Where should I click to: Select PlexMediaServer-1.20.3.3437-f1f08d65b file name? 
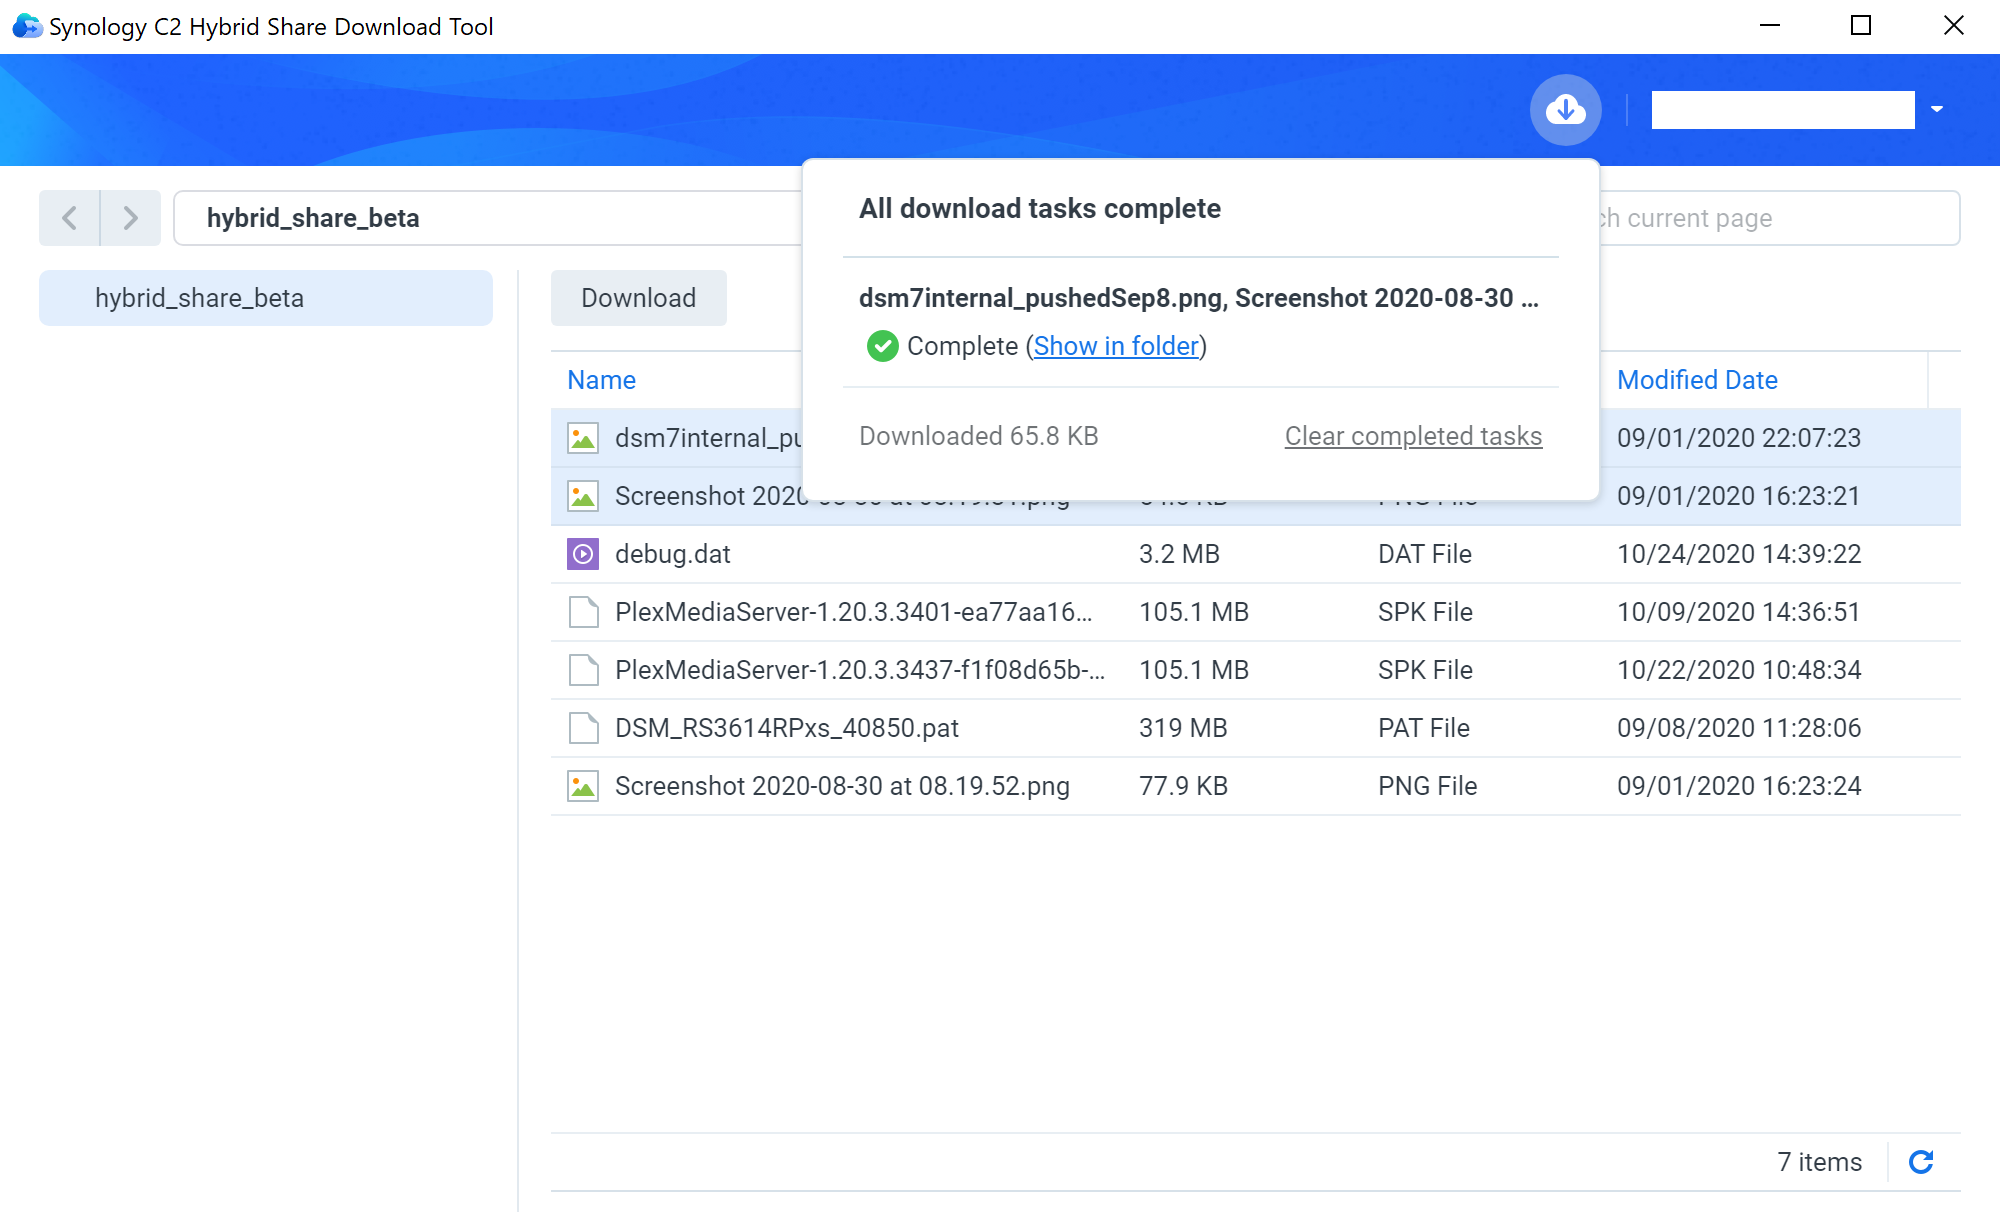pyautogui.click(x=860, y=670)
